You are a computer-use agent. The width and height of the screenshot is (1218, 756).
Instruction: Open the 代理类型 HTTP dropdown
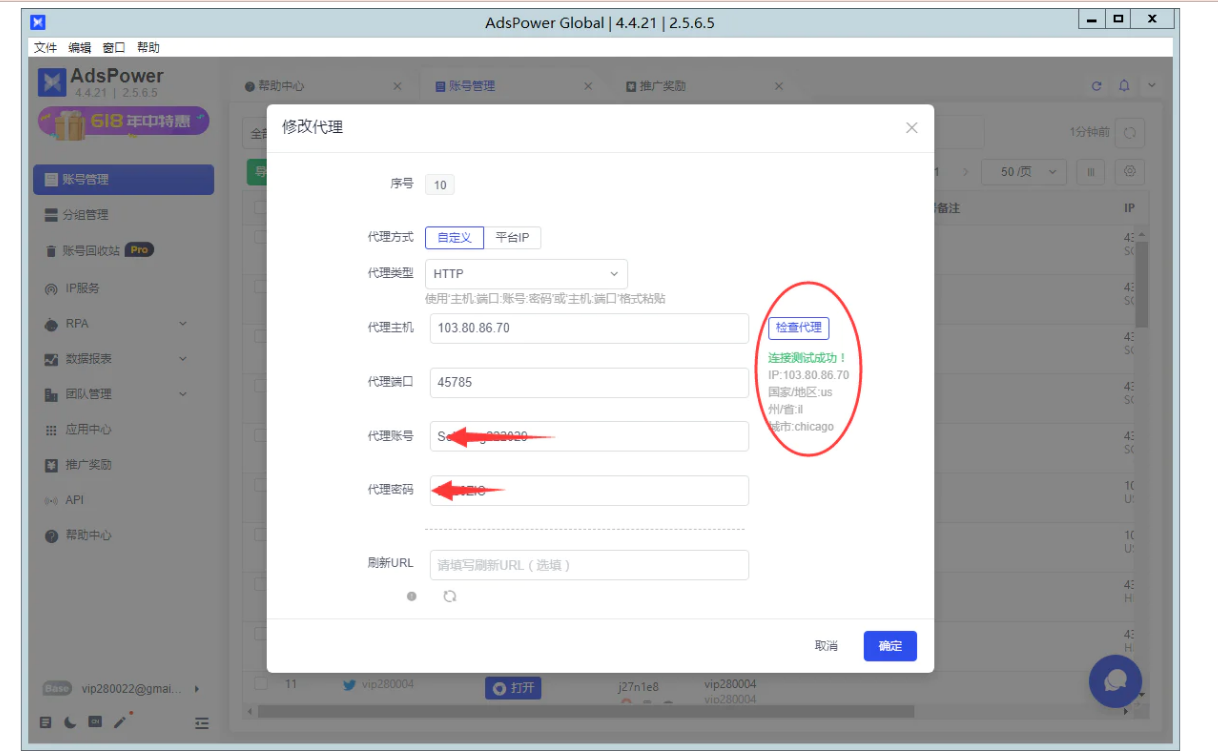[526, 274]
